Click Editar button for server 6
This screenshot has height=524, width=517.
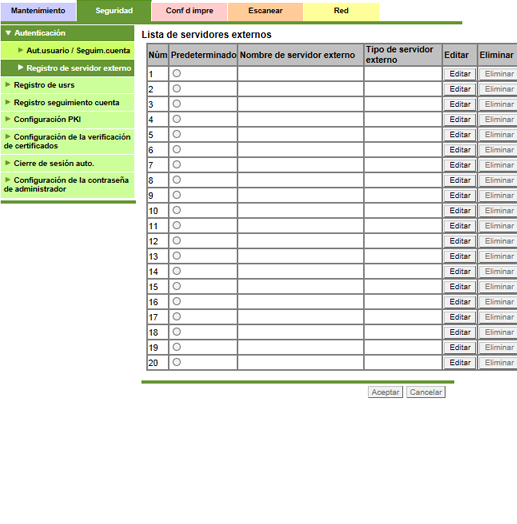tap(460, 150)
